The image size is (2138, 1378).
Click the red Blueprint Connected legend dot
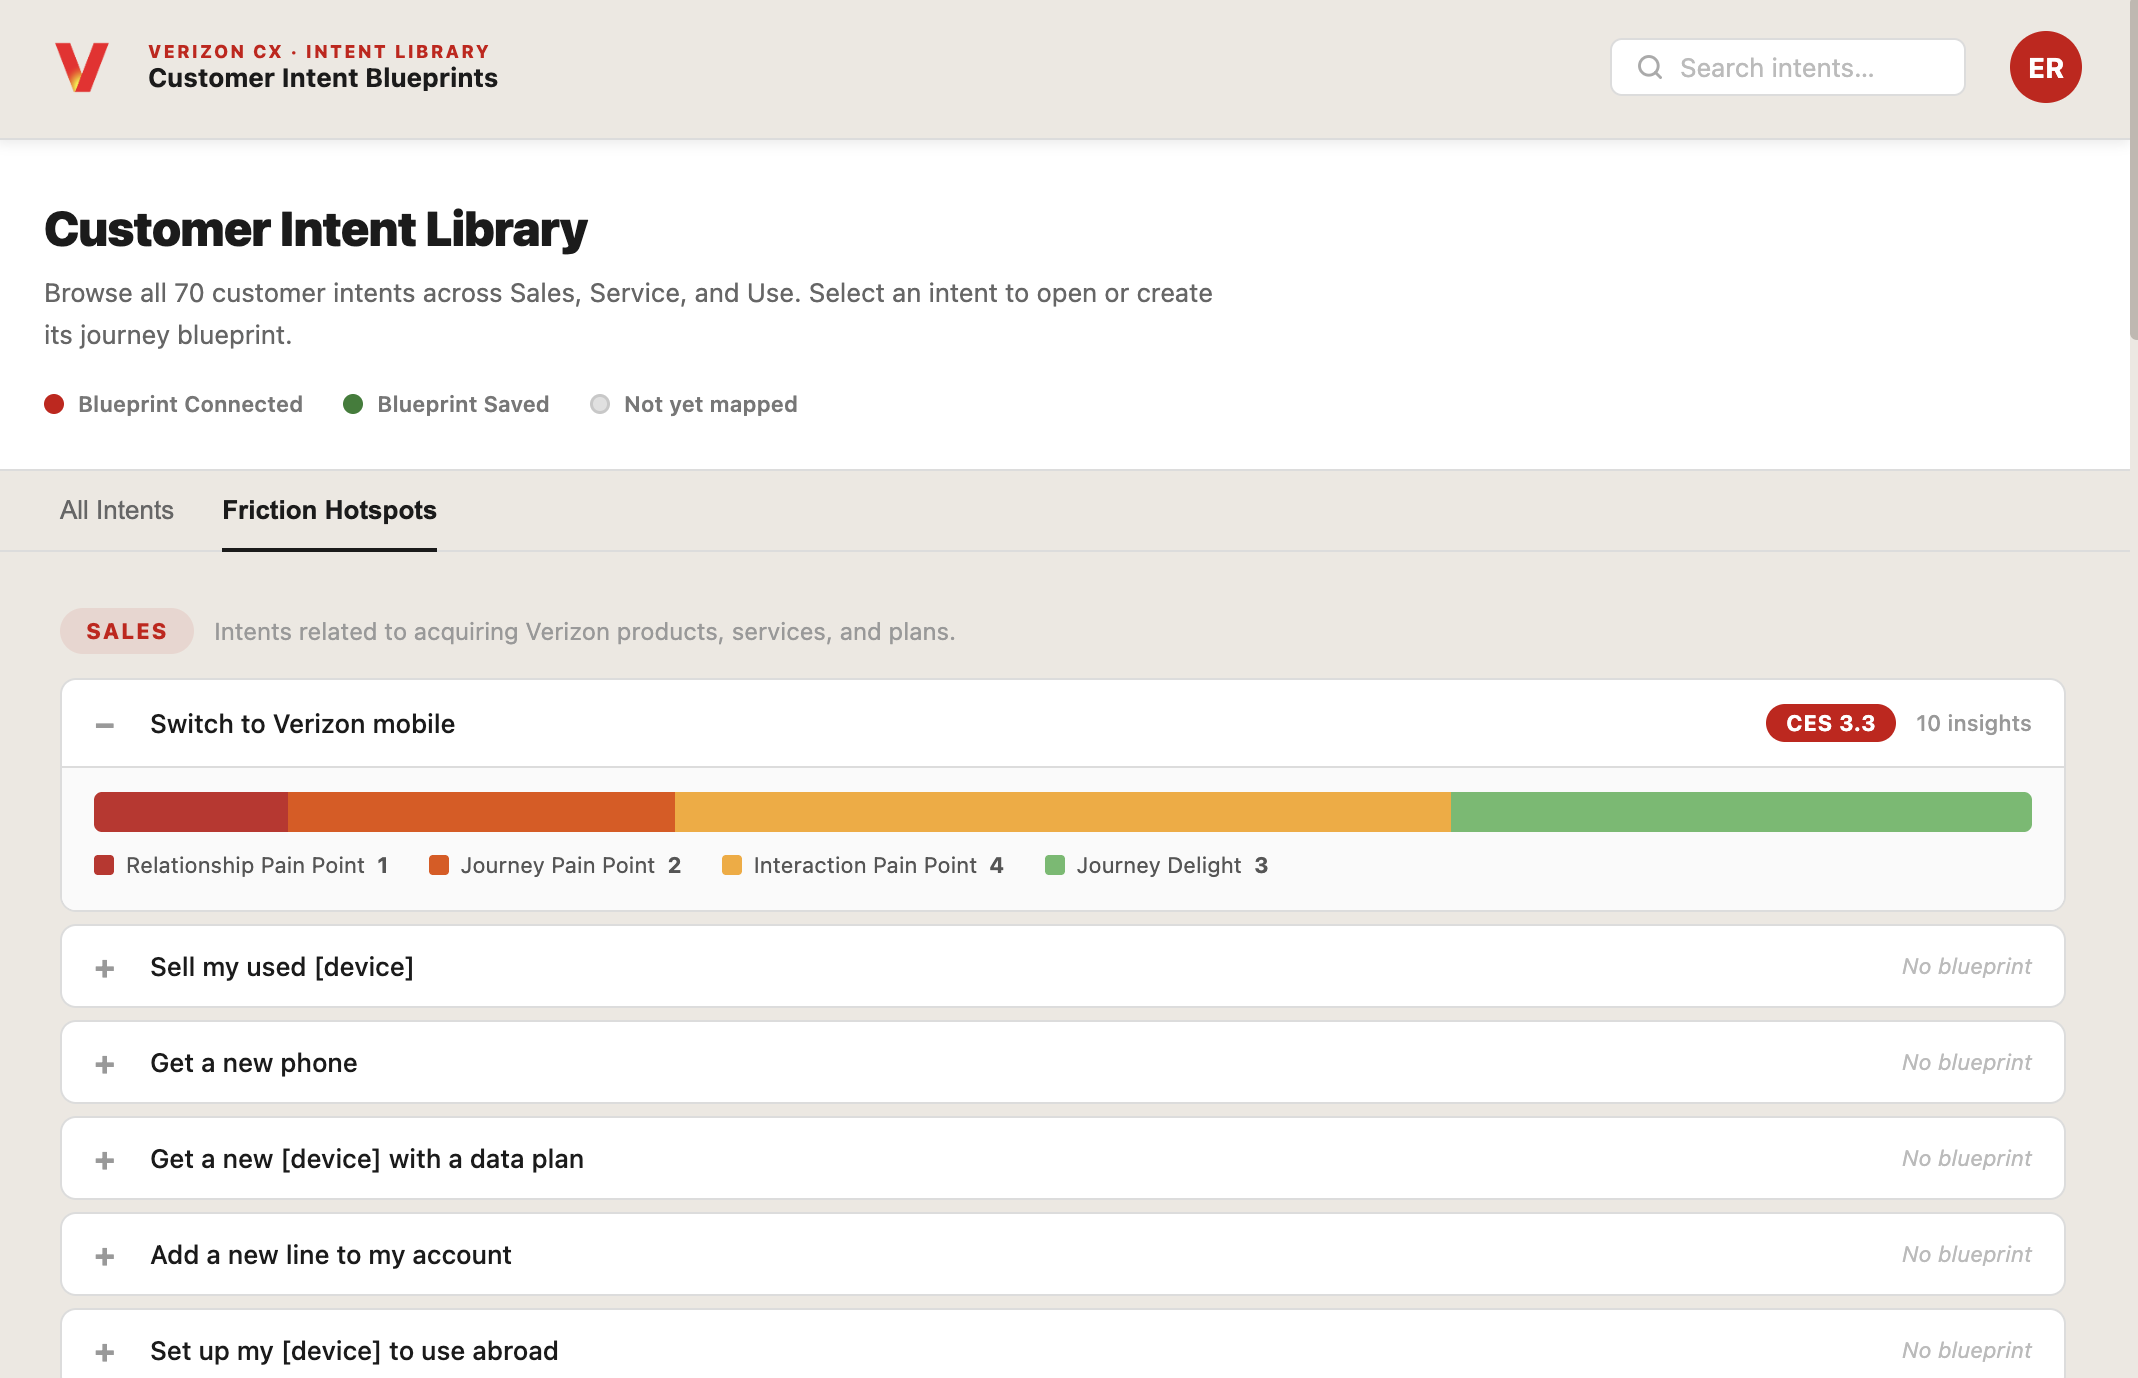54,404
